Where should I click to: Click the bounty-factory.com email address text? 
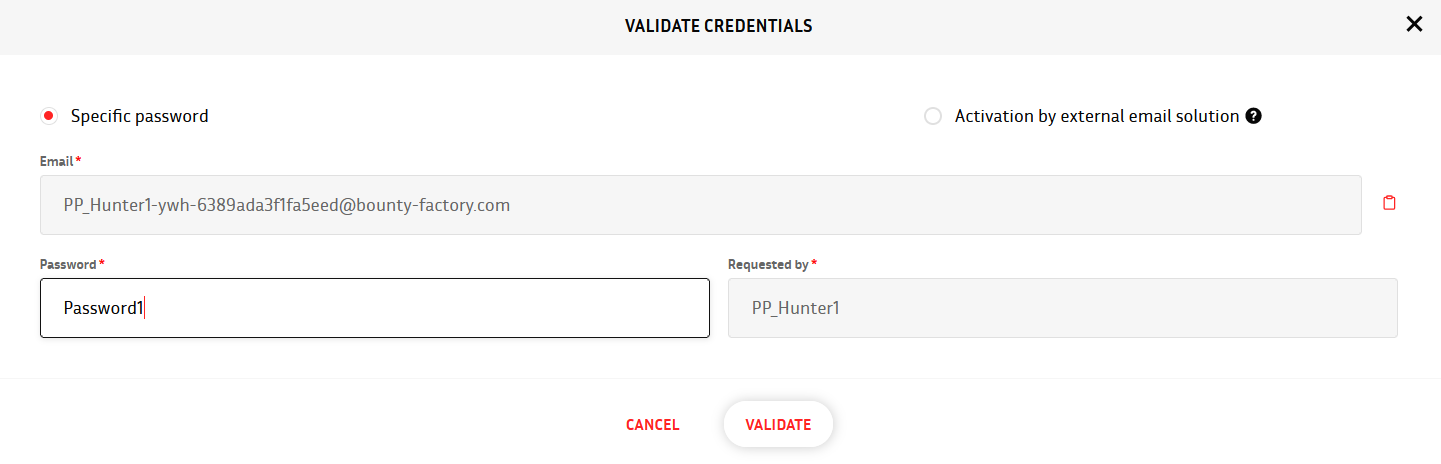pos(287,205)
